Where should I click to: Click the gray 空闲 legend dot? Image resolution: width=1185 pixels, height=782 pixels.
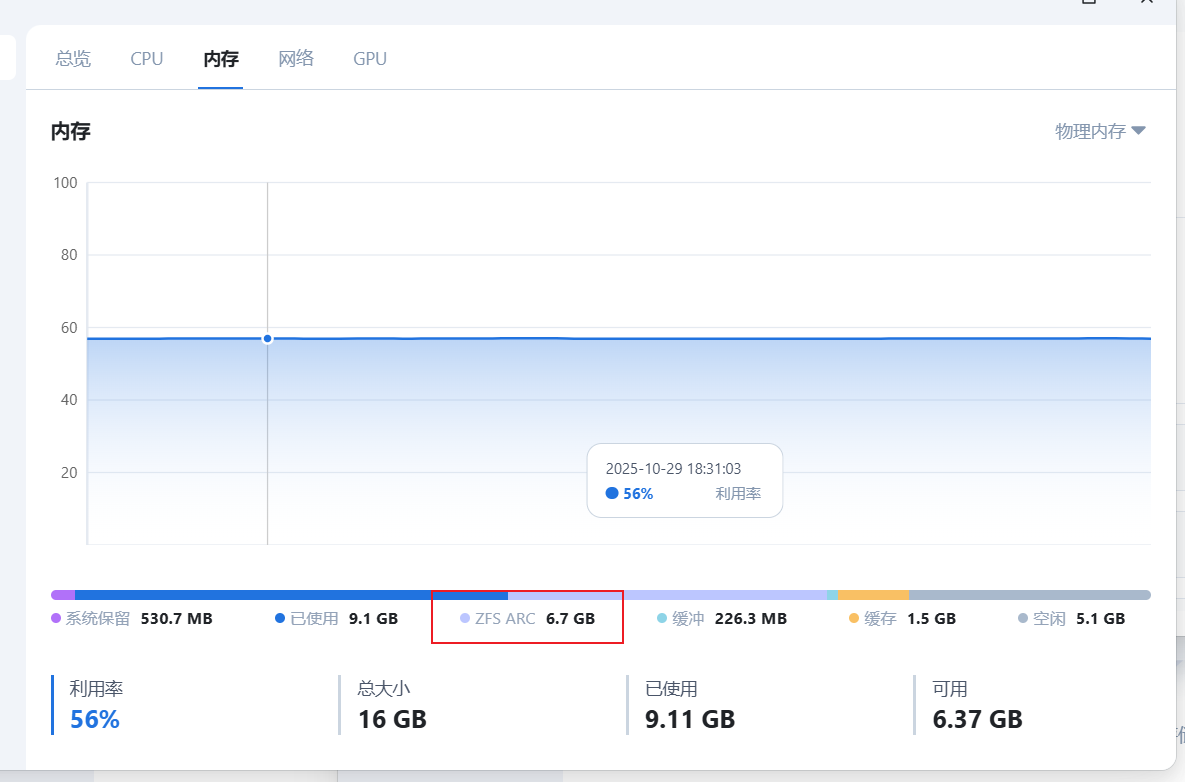tap(1023, 619)
